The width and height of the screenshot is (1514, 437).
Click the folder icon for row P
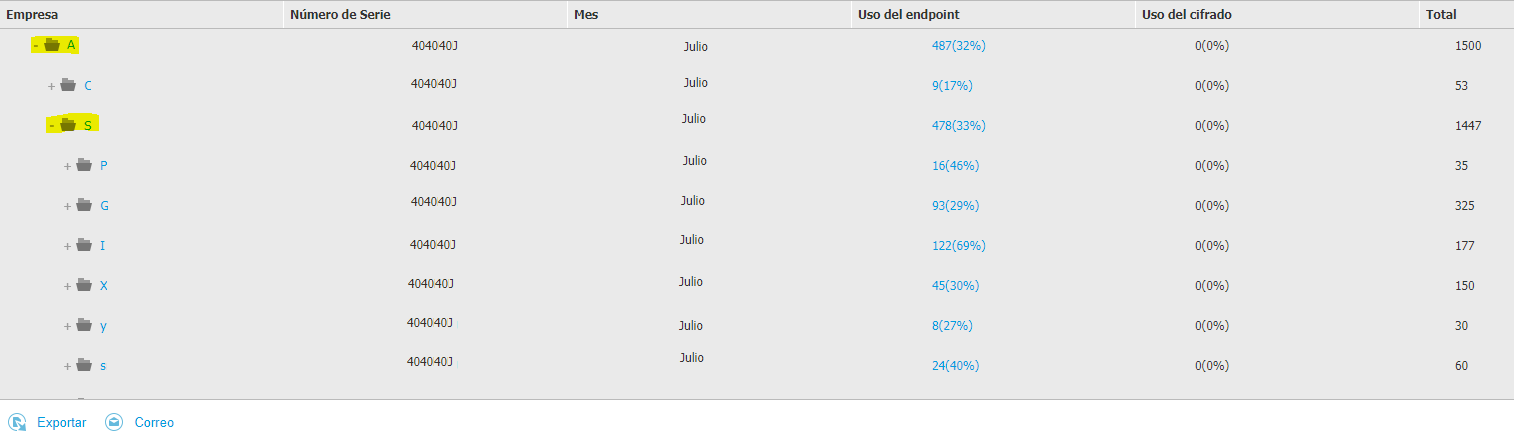[84, 165]
